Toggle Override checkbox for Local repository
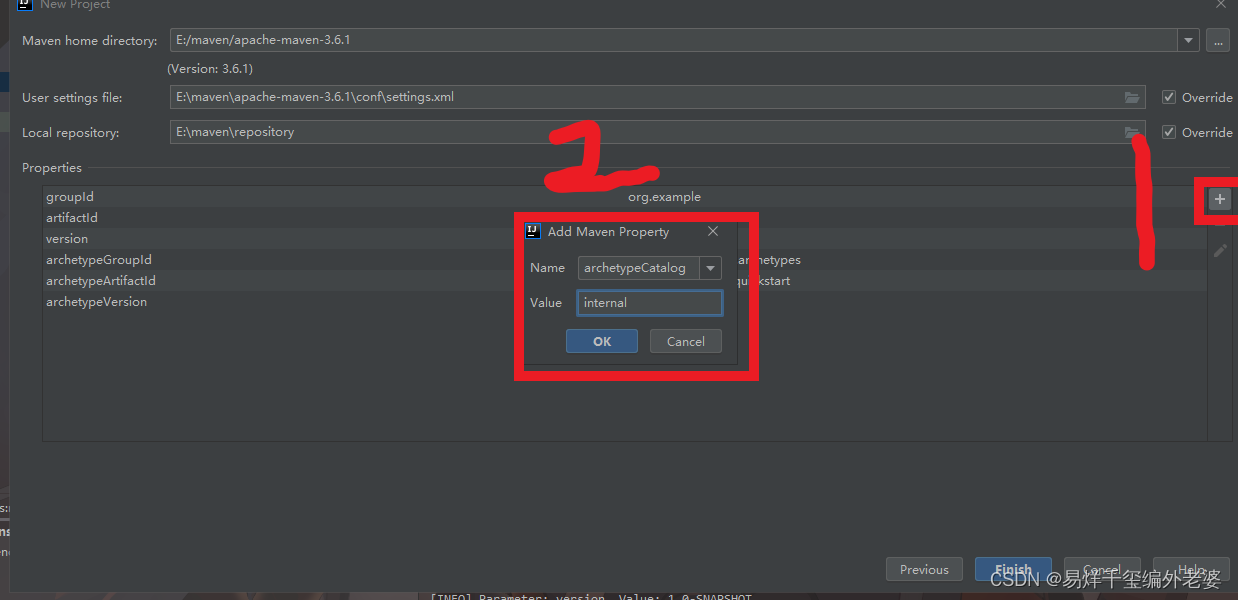The image size is (1238, 600). [1168, 132]
